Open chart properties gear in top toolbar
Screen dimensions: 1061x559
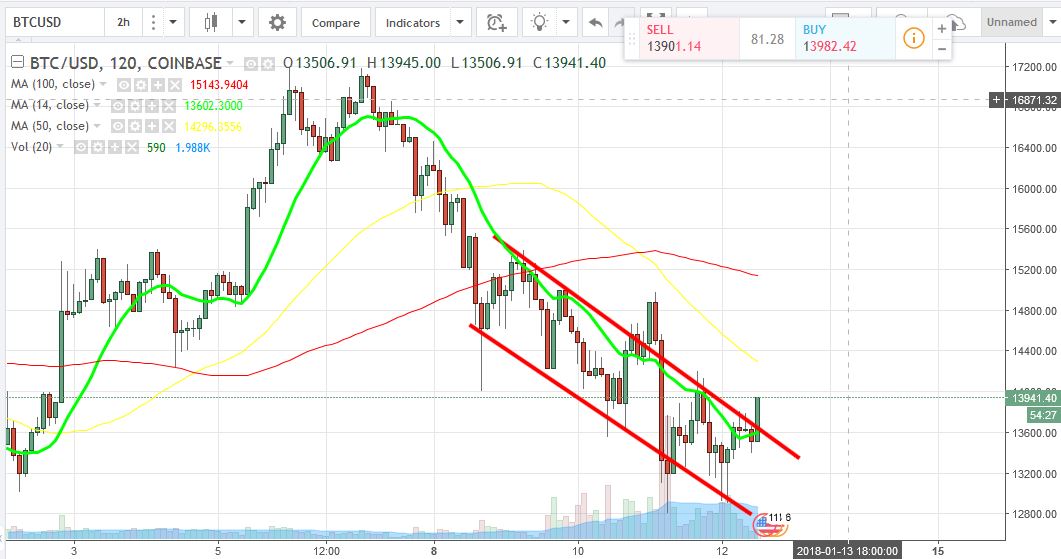277,22
